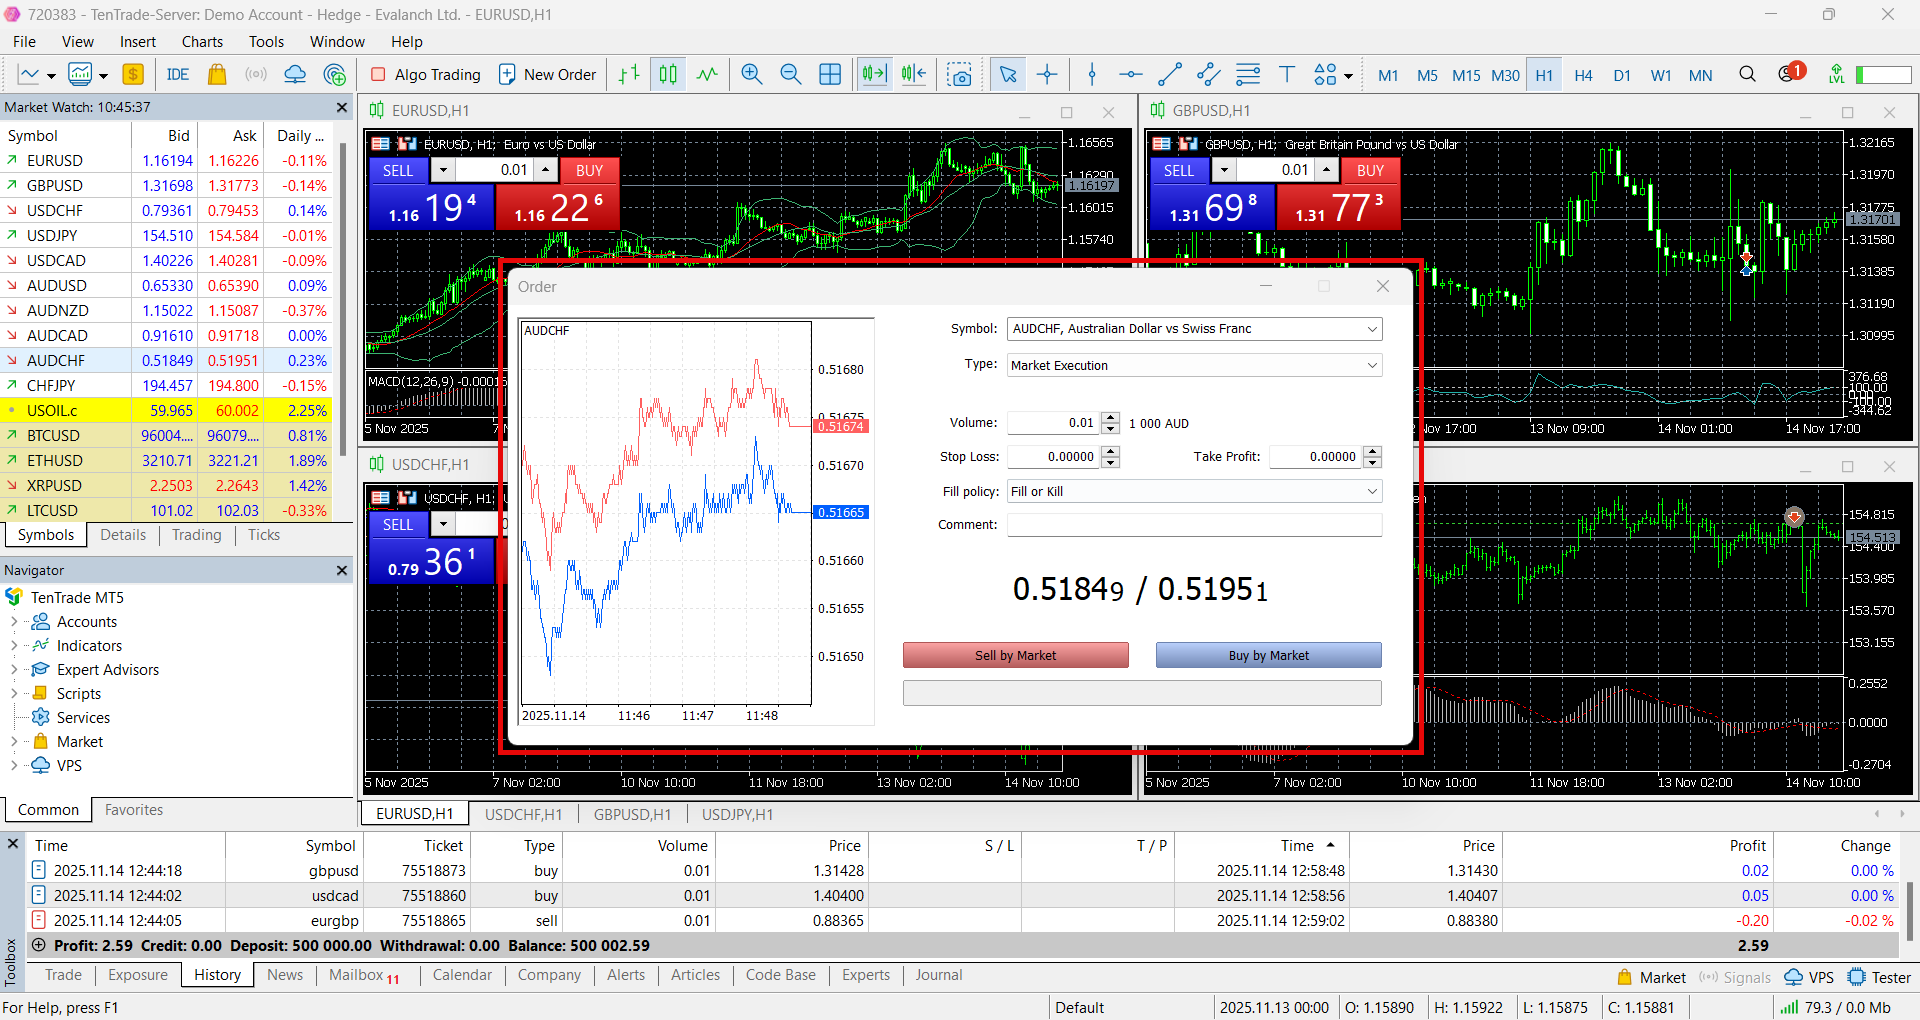Draw a vertical line tool
The image size is (1920, 1020).
[x=1092, y=74]
